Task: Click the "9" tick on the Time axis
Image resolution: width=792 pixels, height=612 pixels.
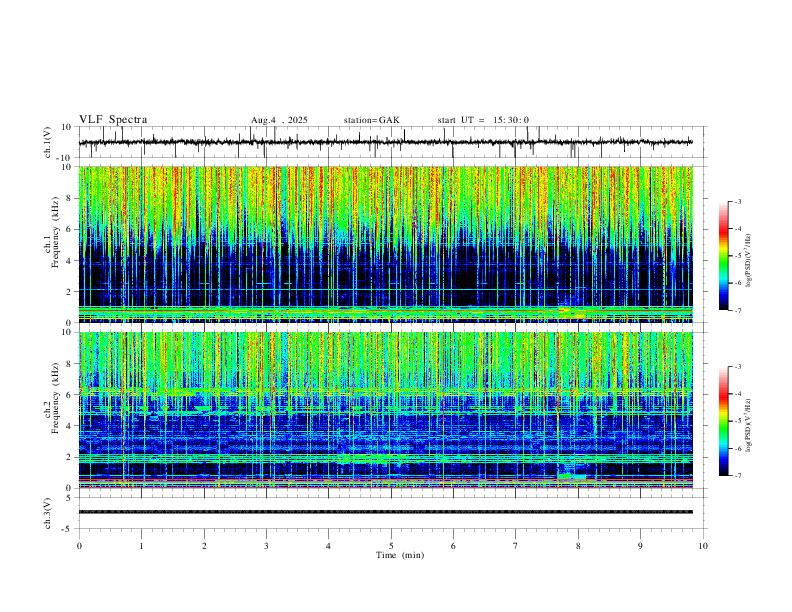Action: click(640, 546)
